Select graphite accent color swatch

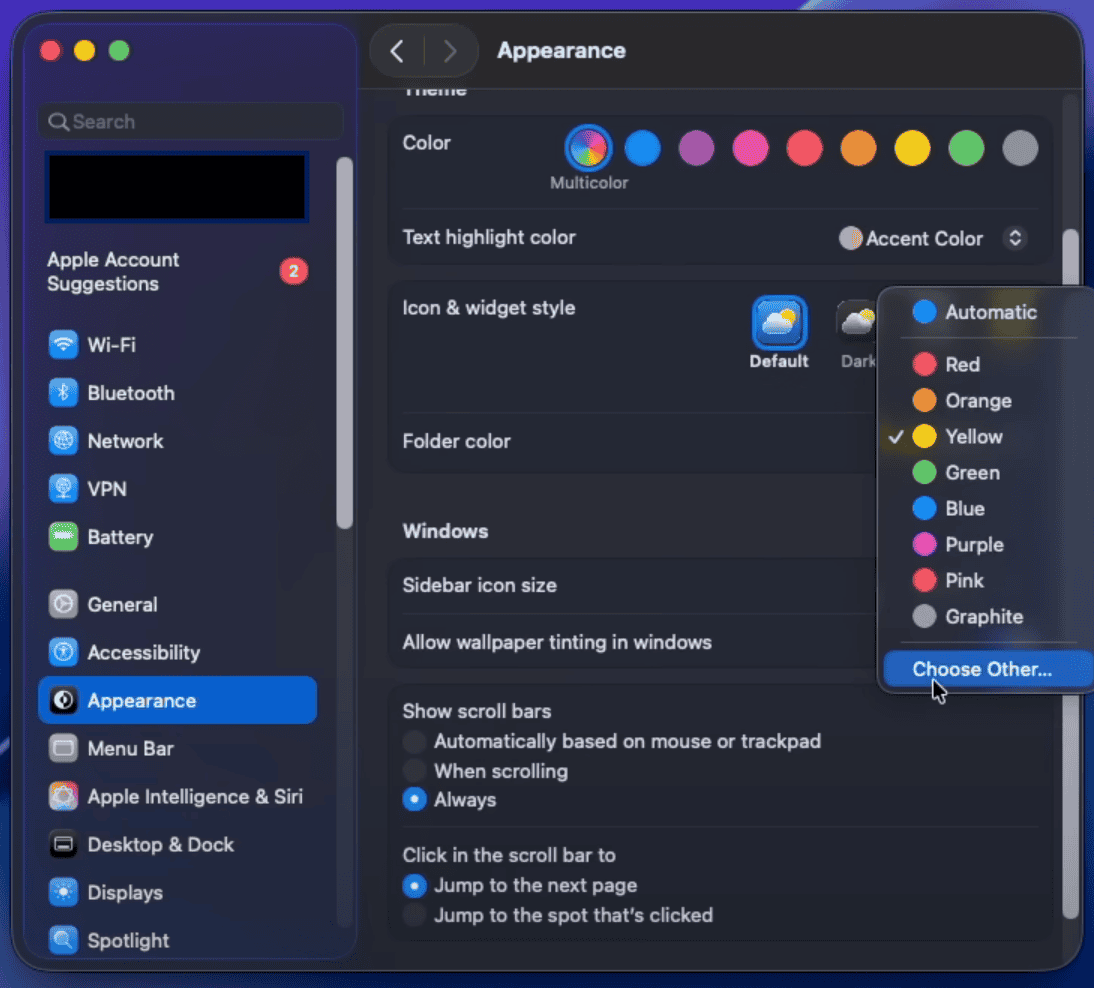(x=1020, y=148)
